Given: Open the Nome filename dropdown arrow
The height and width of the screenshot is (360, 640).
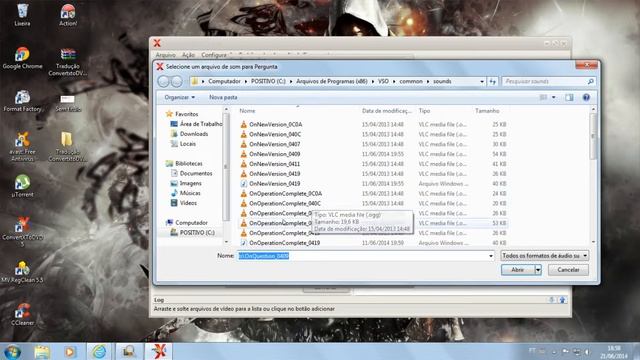Looking at the screenshot, I should point(491,256).
